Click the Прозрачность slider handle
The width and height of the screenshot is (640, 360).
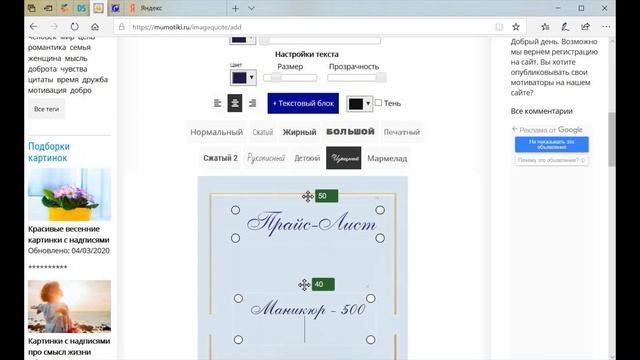(381, 77)
